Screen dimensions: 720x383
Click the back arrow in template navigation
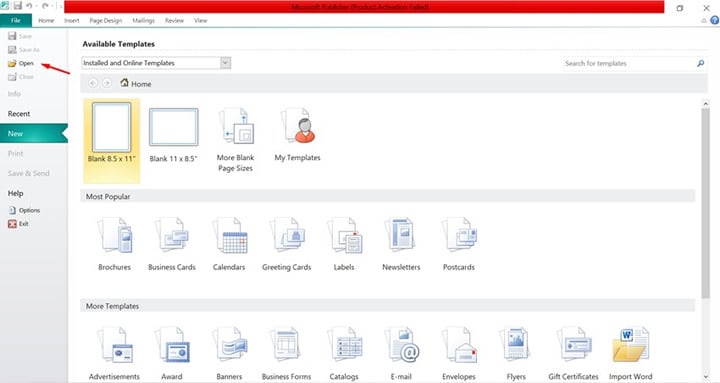pos(93,83)
